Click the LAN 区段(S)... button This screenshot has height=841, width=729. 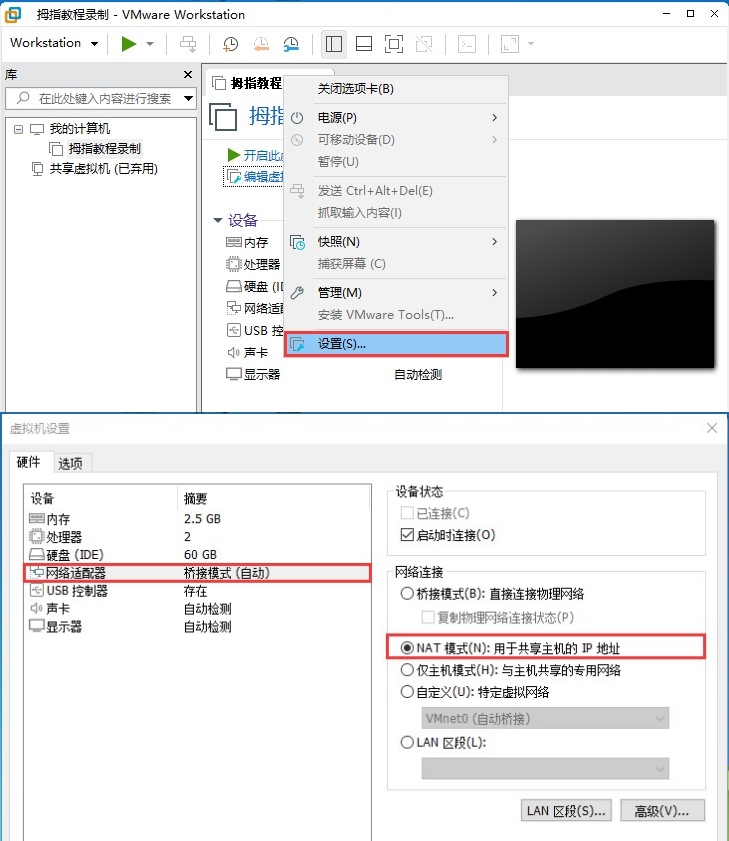point(566,811)
